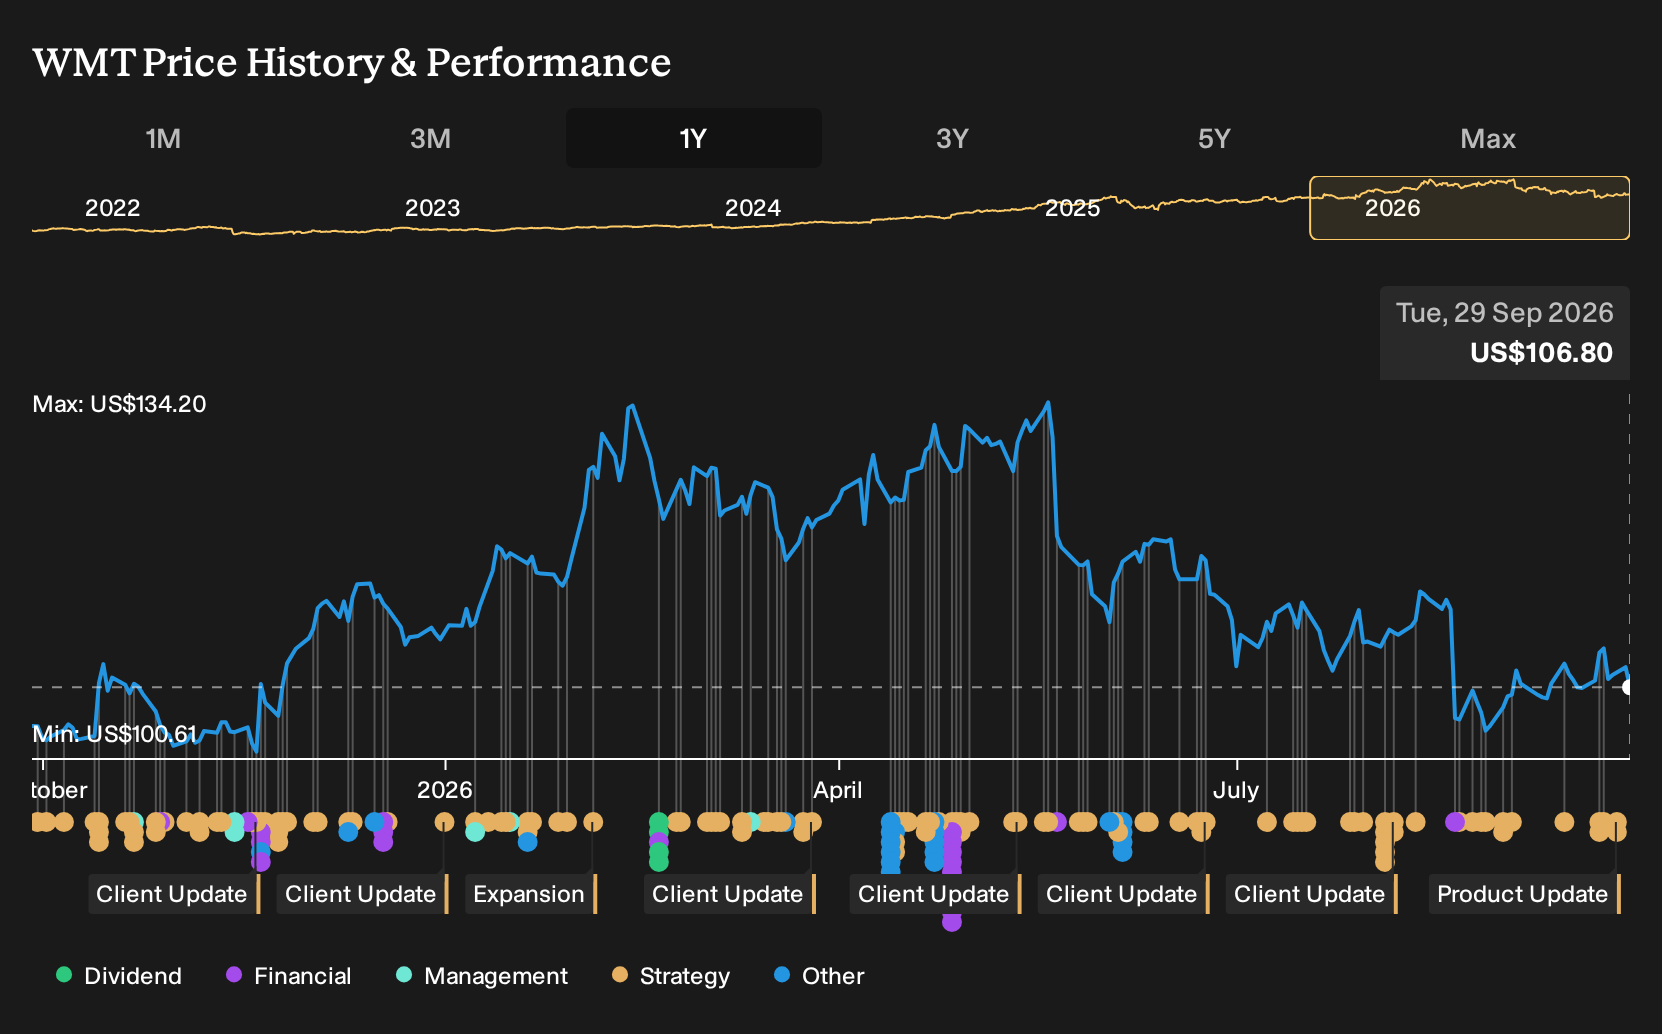Click the Max: US$134.20 label
This screenshot has height=1034, width=1662.
tap(119, 404)
